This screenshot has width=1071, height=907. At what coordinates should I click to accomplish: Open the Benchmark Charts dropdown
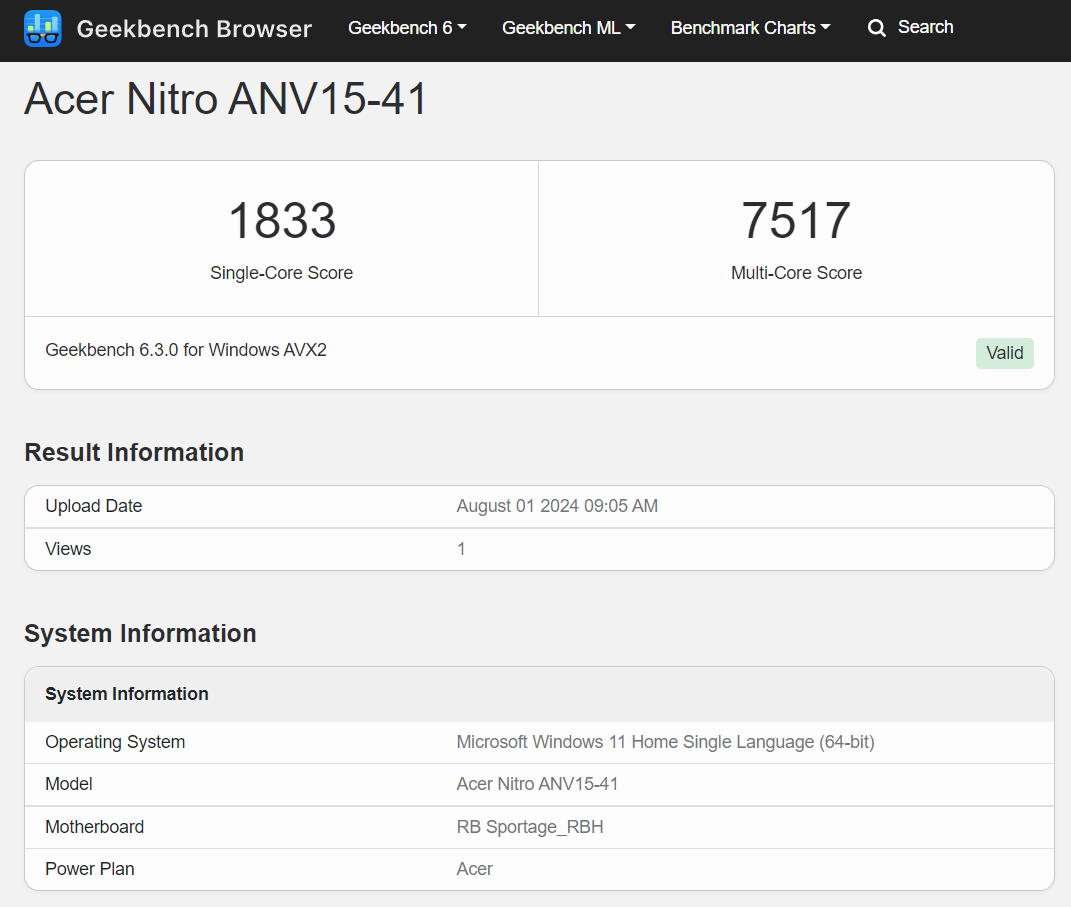(x=750, y=28)
